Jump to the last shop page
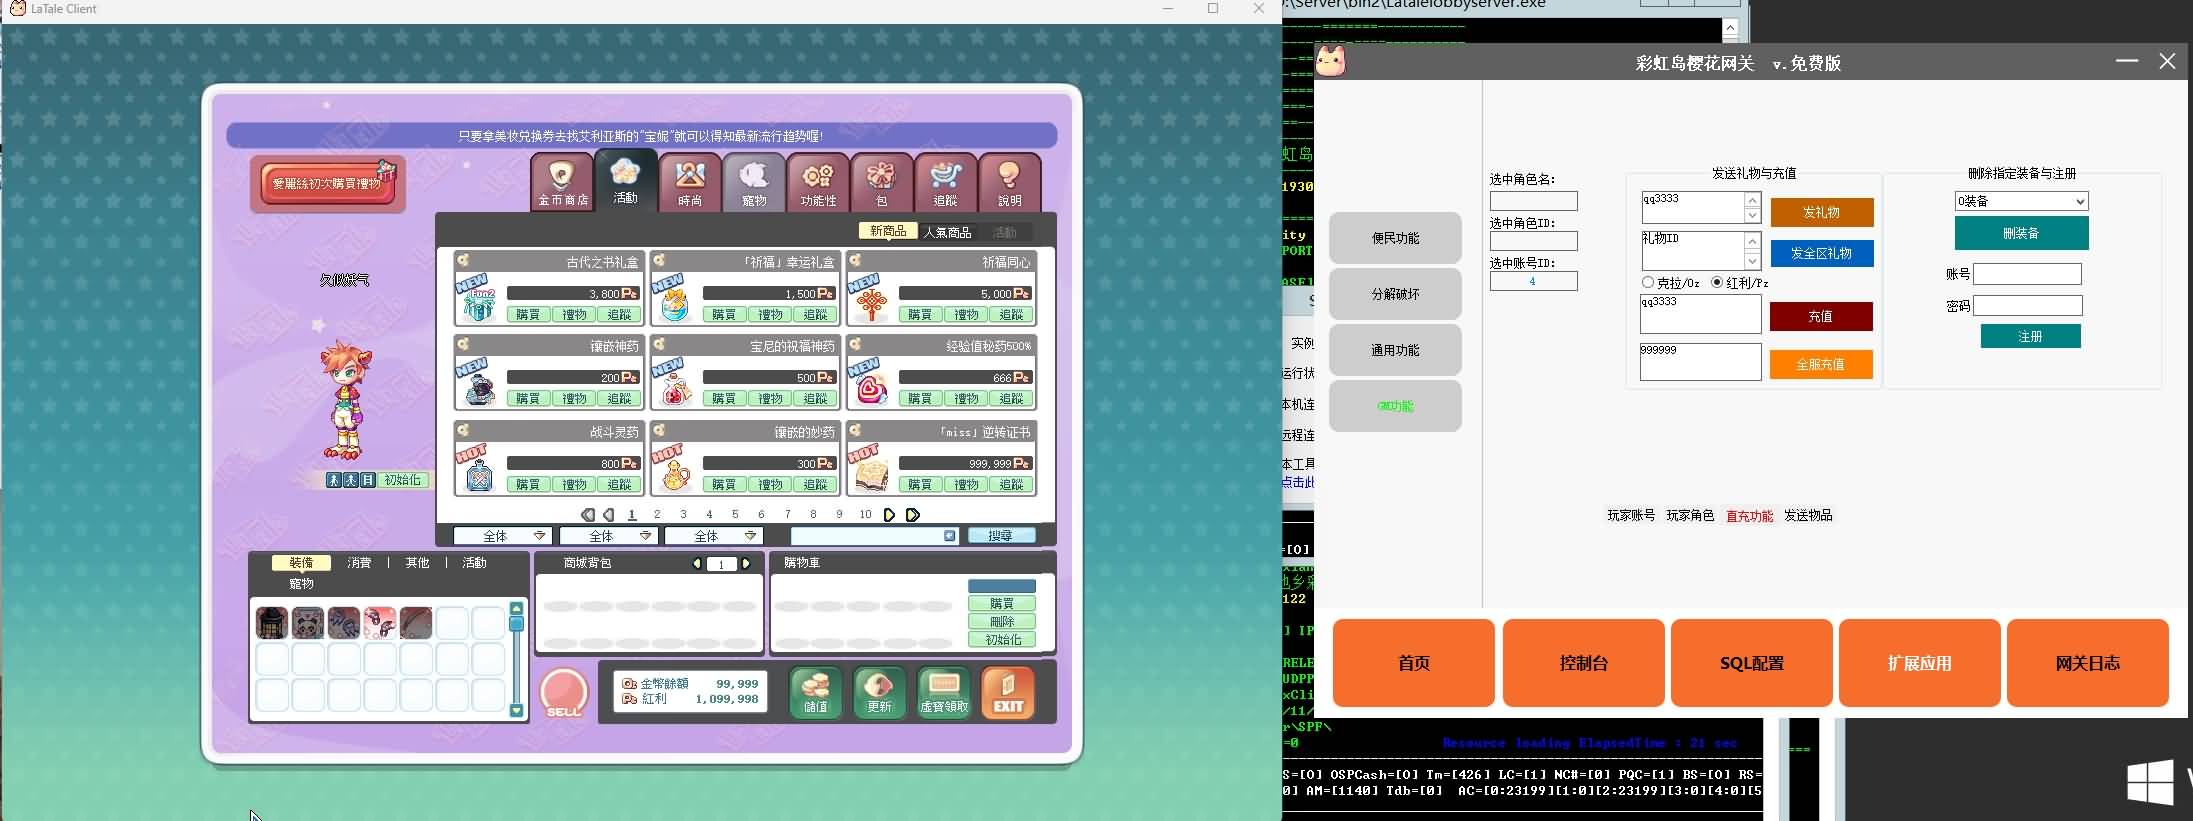Image resolution: width=2193 pixels, height=821 pixels. 912,515
